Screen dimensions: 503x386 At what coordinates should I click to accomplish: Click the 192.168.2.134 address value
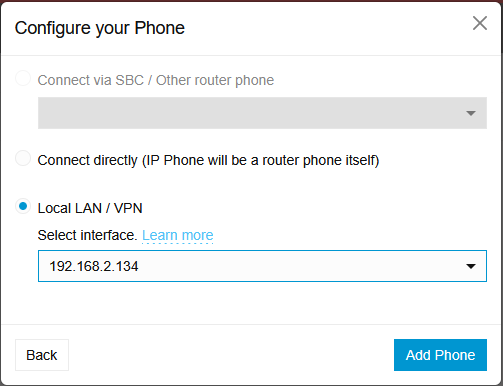[94, 266]
